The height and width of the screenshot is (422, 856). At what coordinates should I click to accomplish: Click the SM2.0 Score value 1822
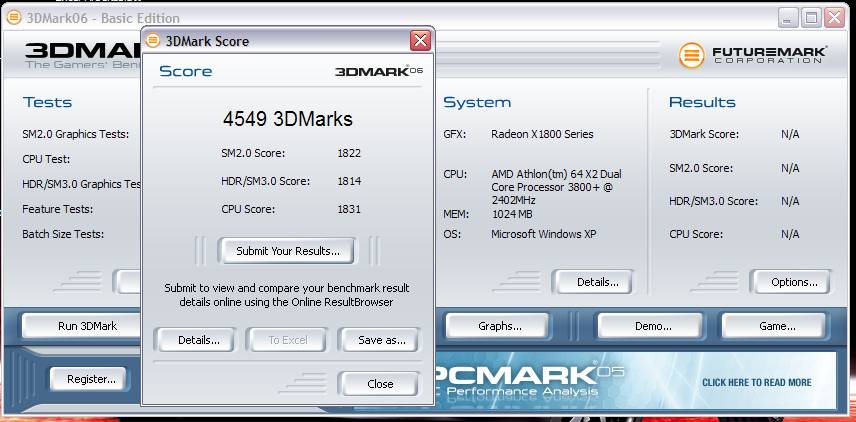349,153
